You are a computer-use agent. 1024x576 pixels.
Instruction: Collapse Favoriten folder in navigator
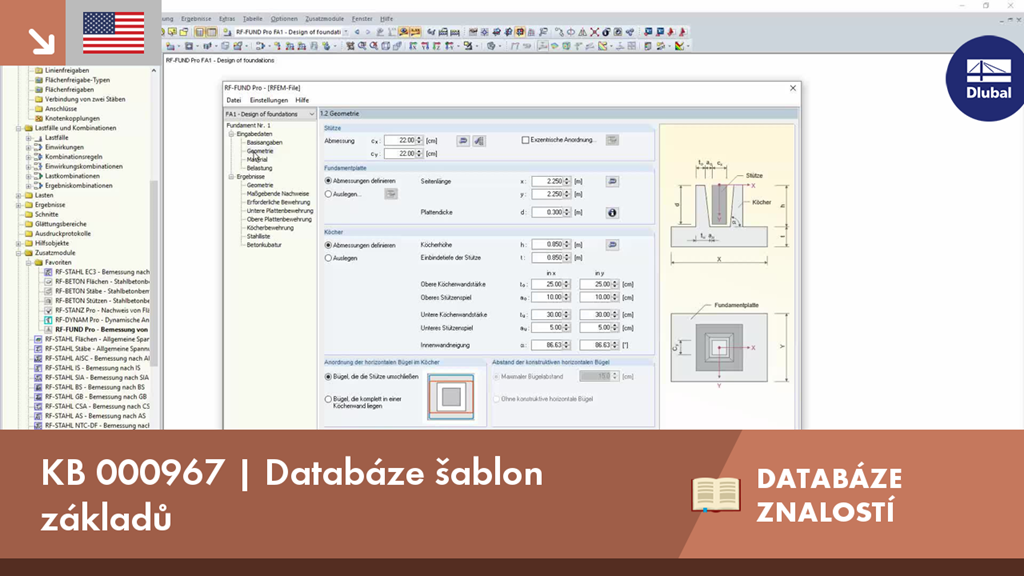tap(29, 263)
